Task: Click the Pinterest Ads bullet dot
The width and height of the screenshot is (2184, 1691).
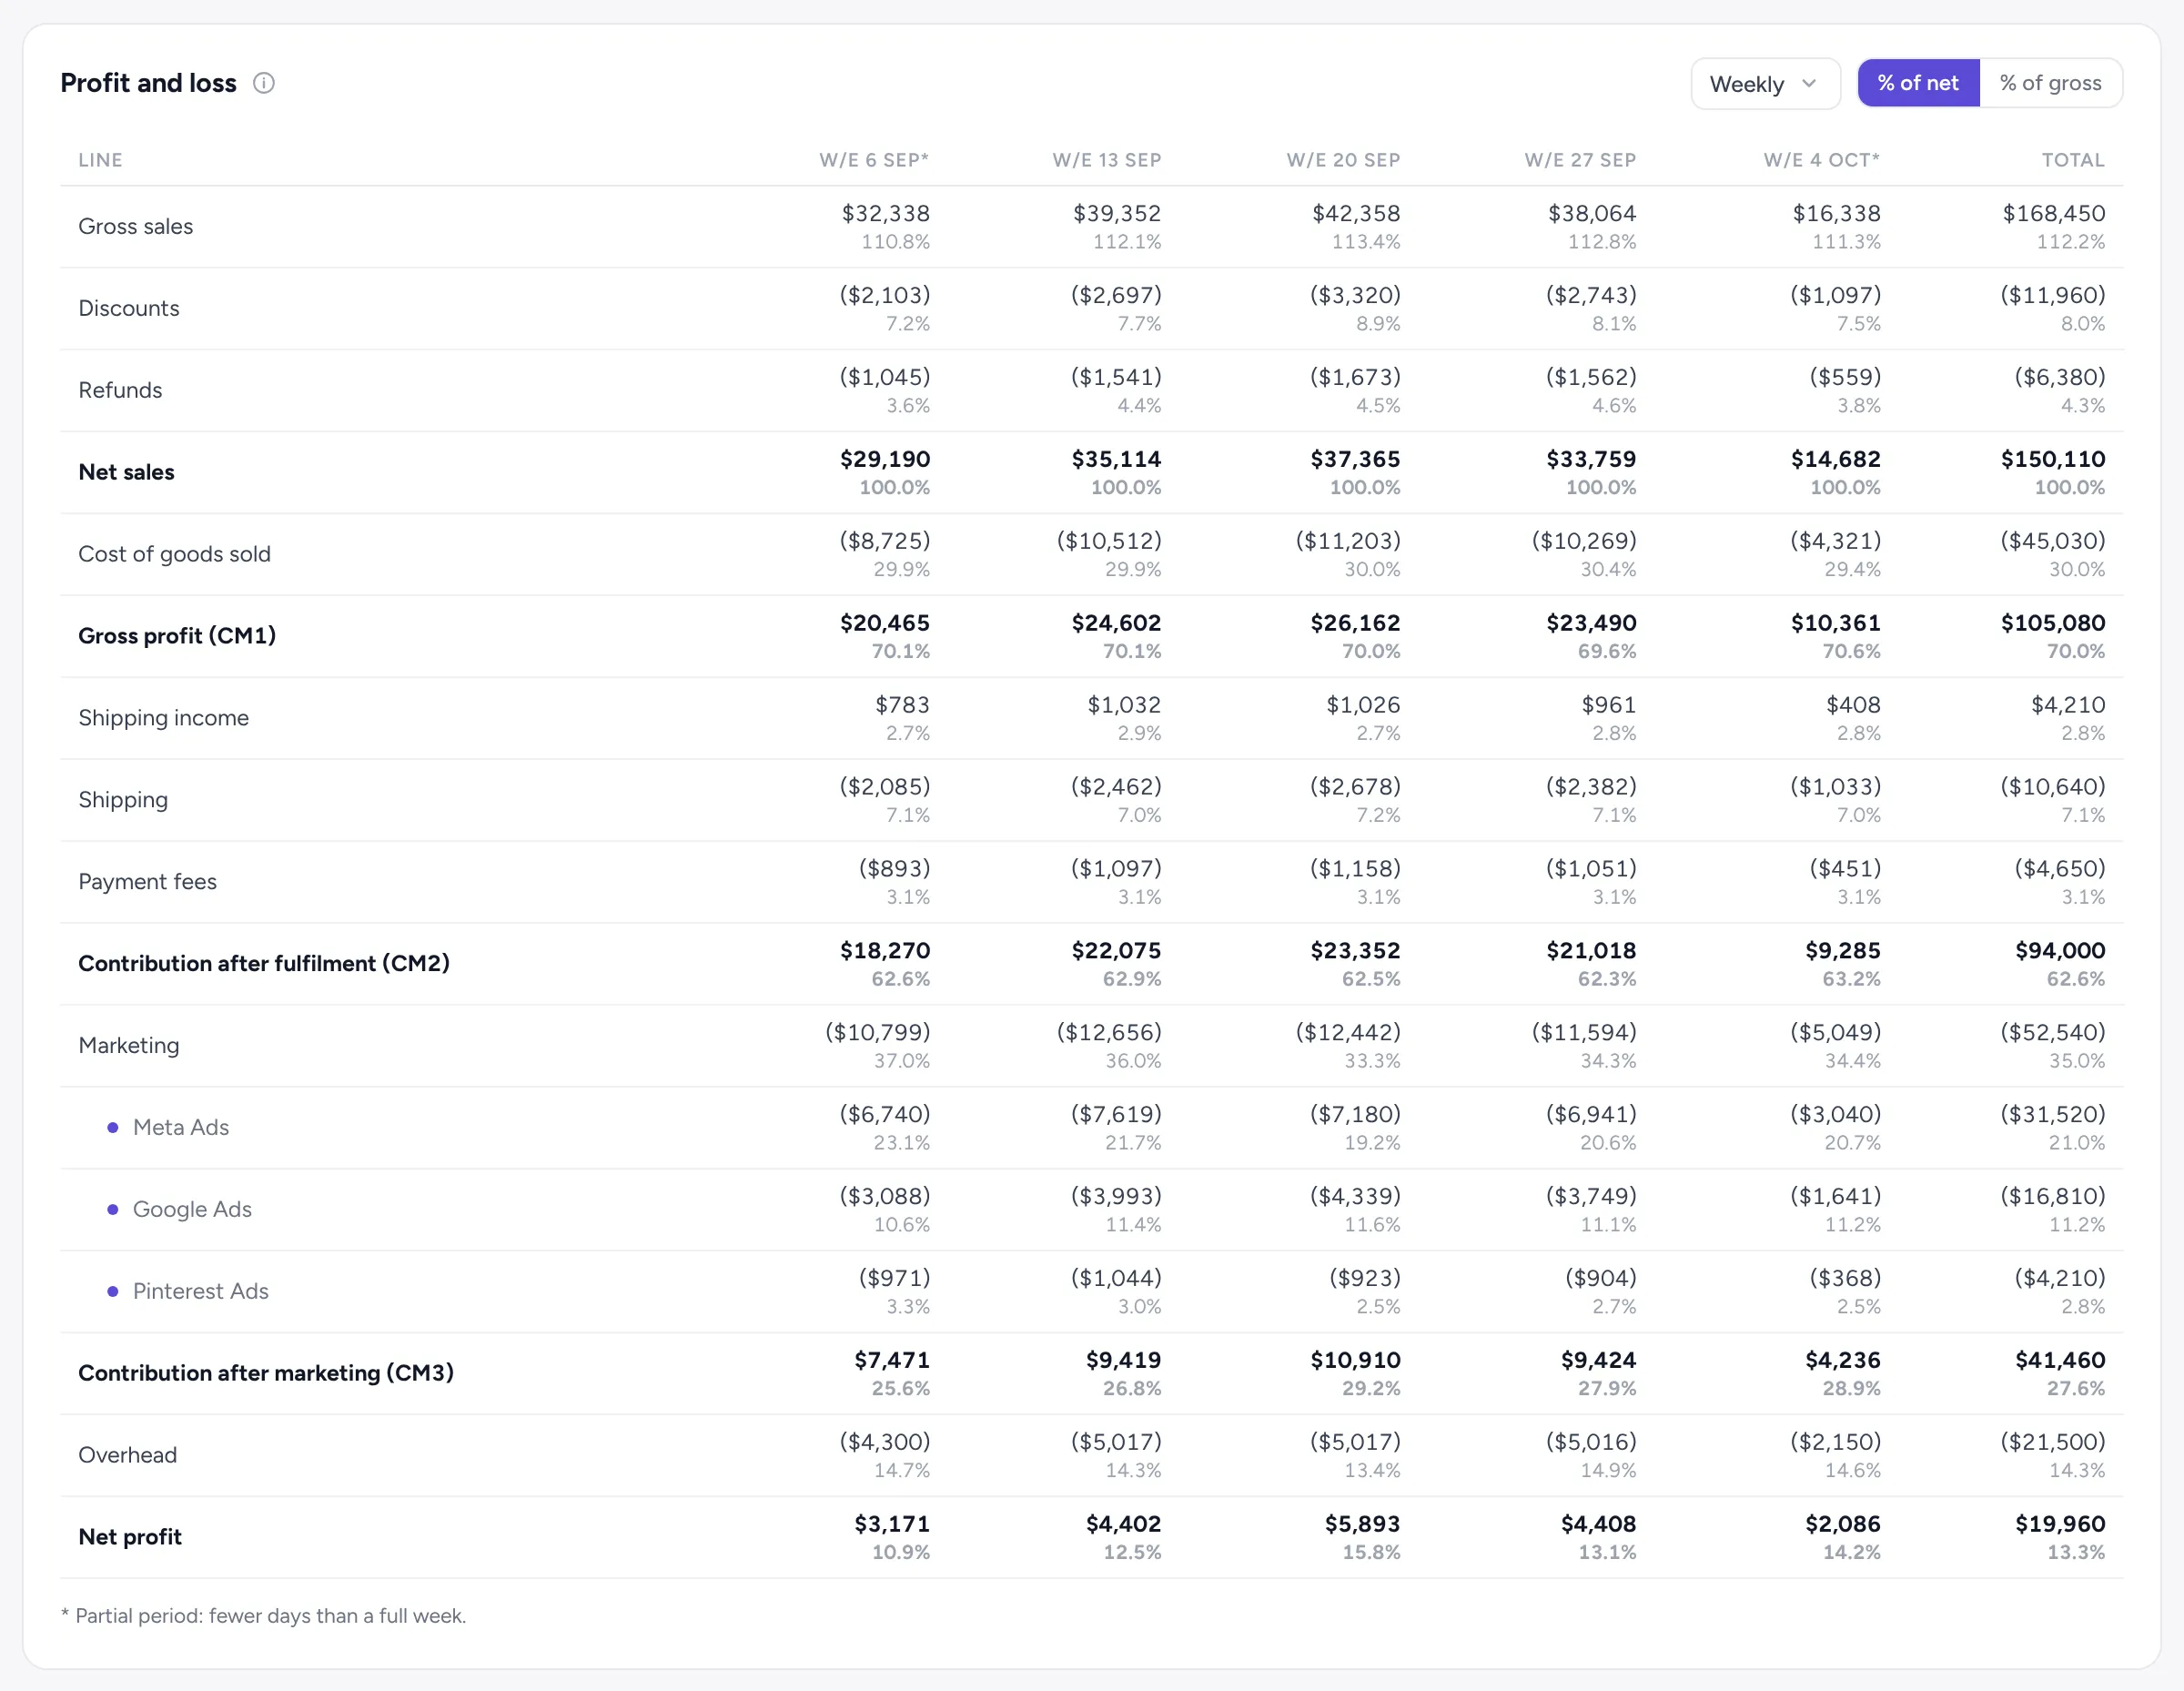Action: click(x=112, y=1292)
